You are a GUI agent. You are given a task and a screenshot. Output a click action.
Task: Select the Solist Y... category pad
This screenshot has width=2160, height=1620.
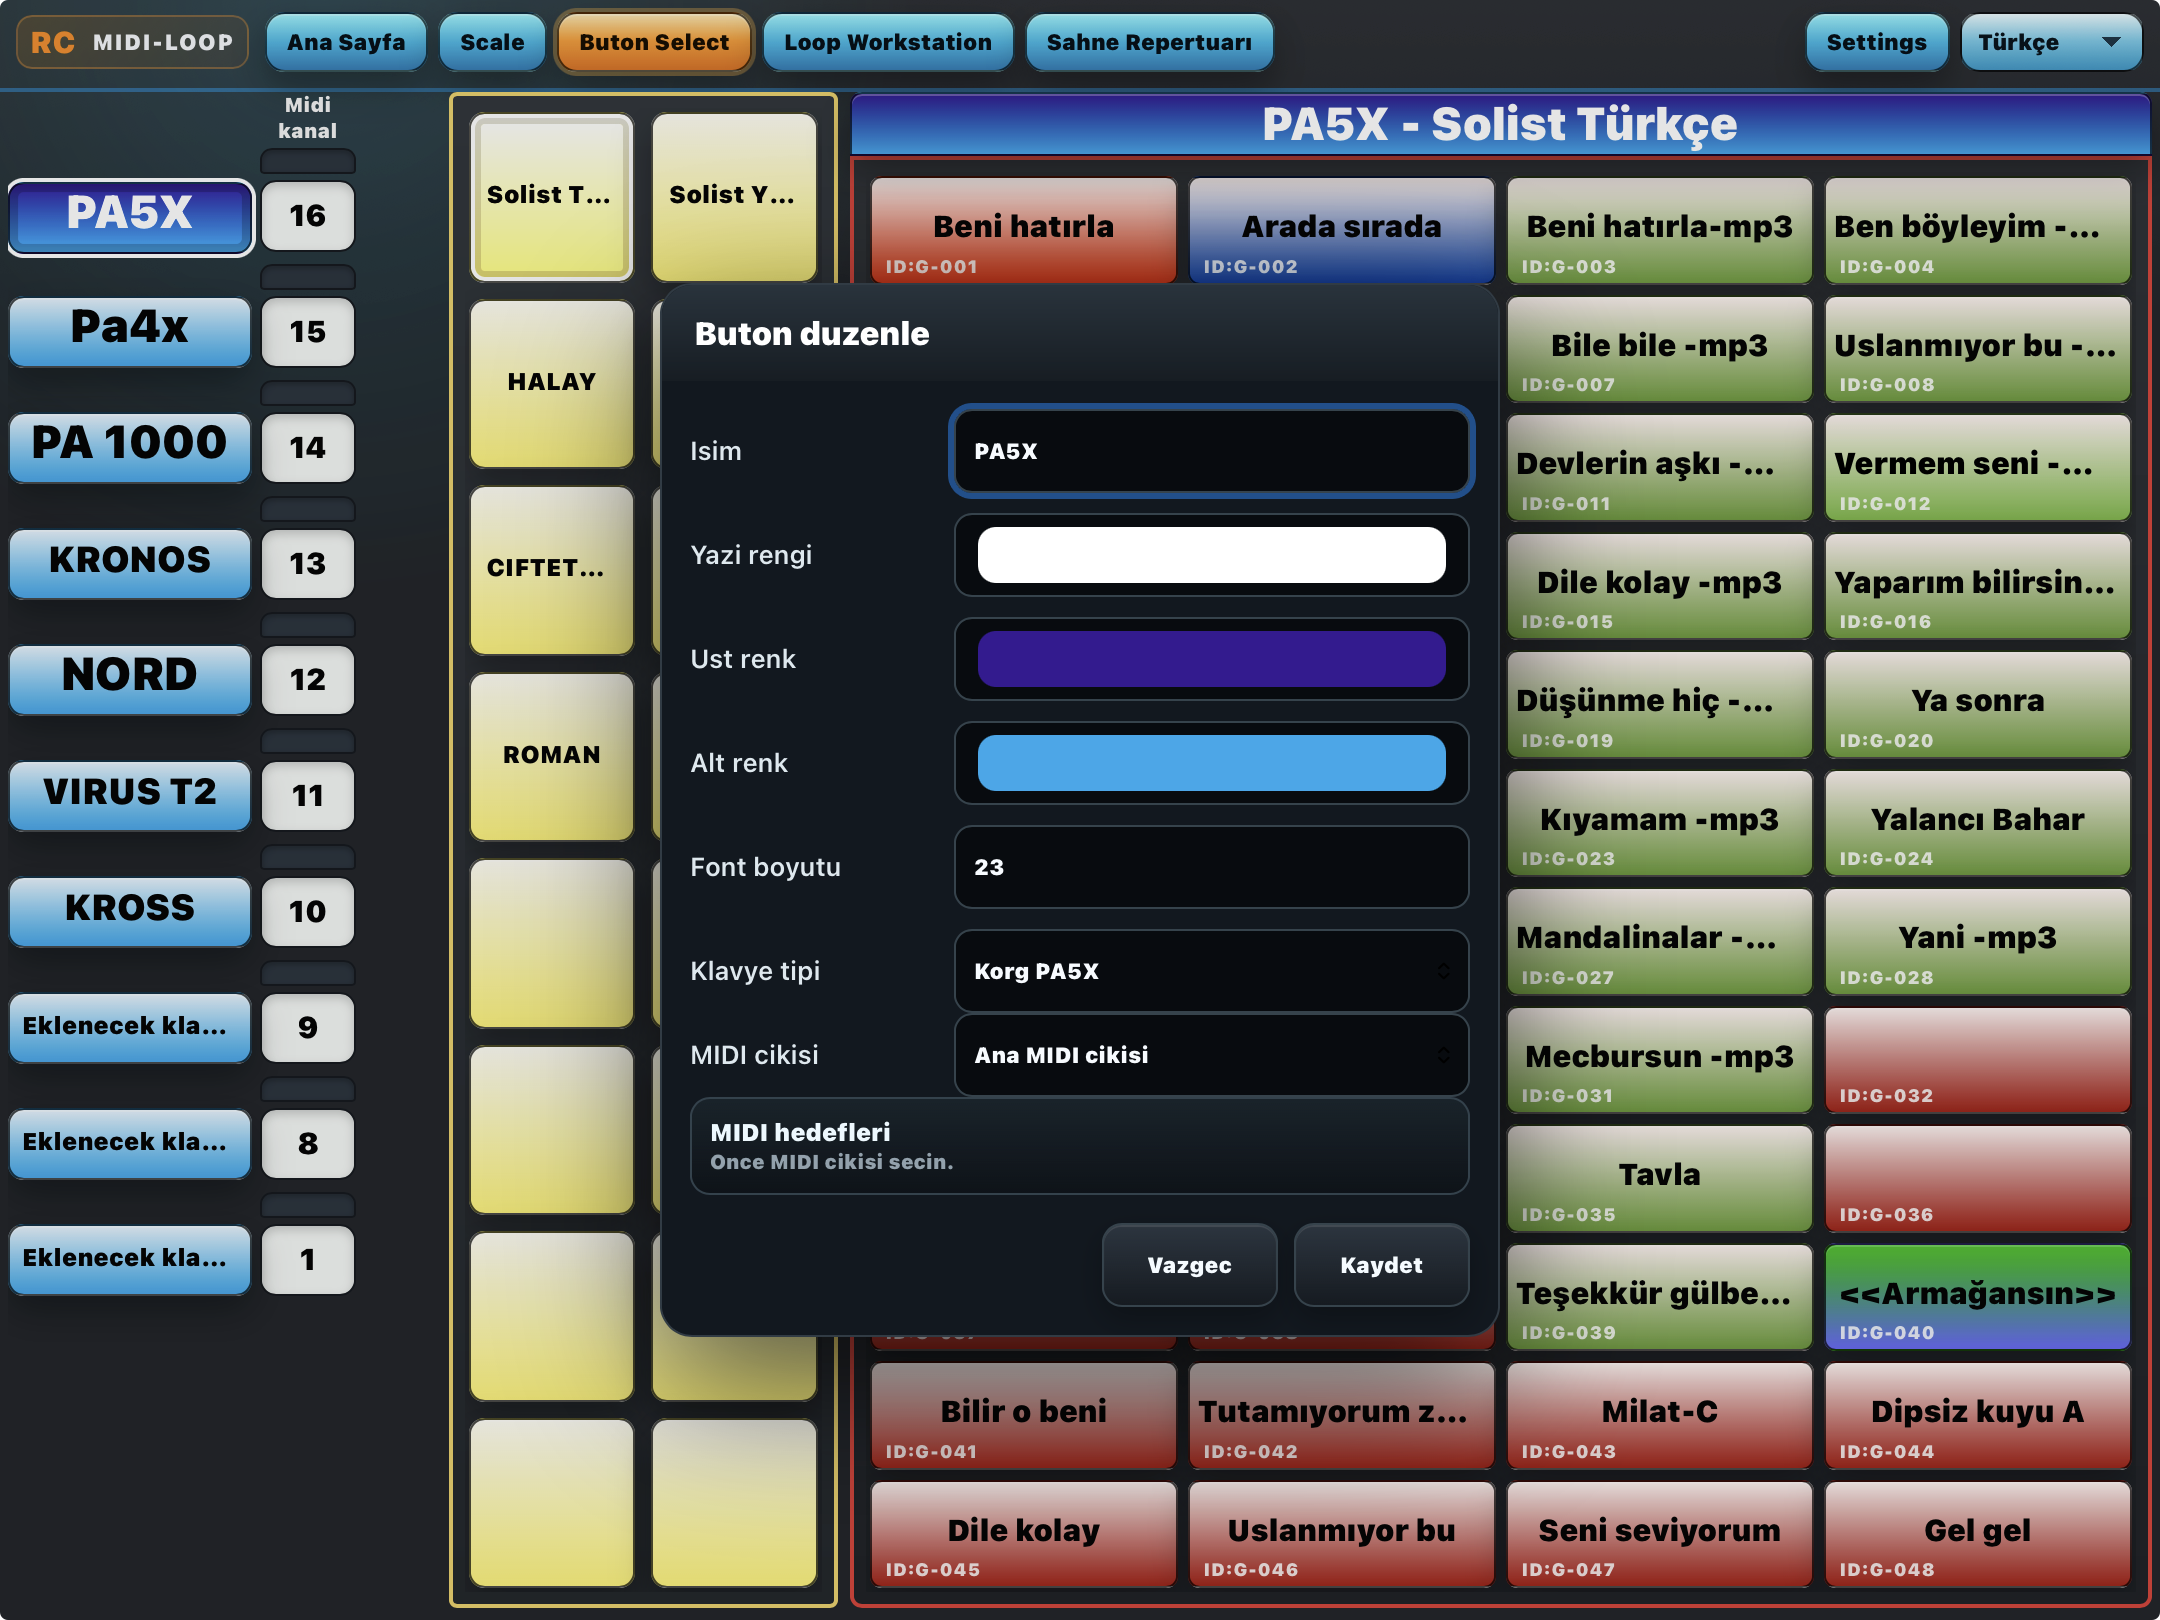click(734, 197)
